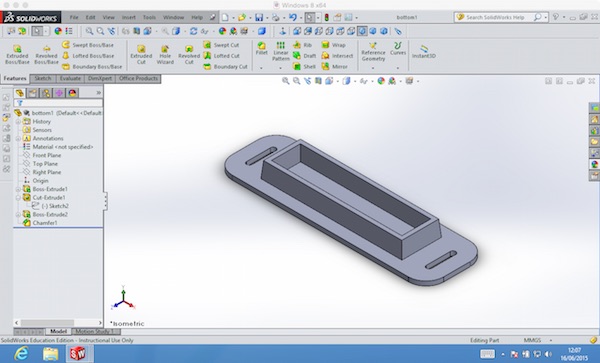Pick the Swept Cut feature
The image size is (600, 363).
[x=221, y=45]
